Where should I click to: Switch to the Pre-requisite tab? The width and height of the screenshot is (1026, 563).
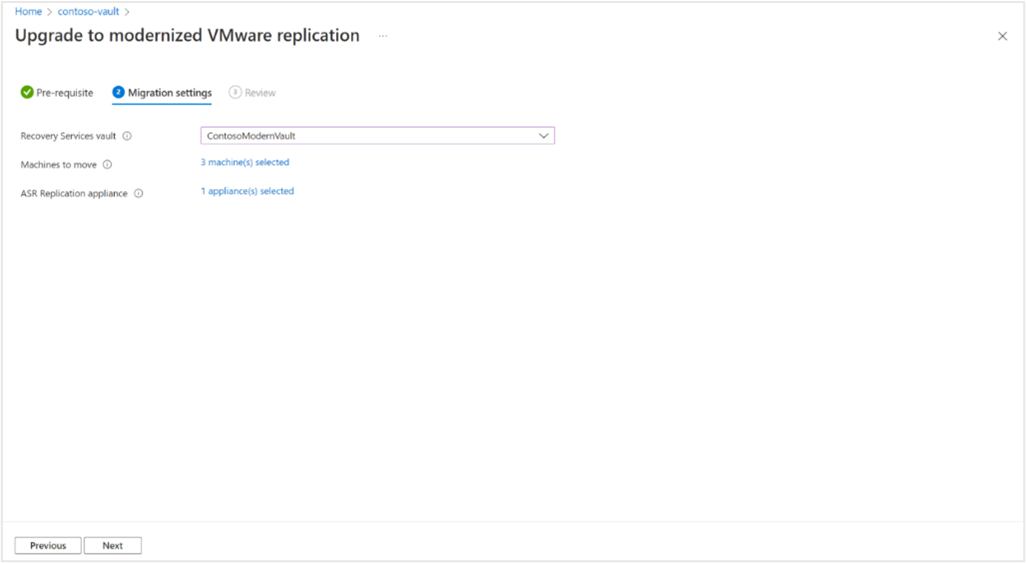(57, 93)
